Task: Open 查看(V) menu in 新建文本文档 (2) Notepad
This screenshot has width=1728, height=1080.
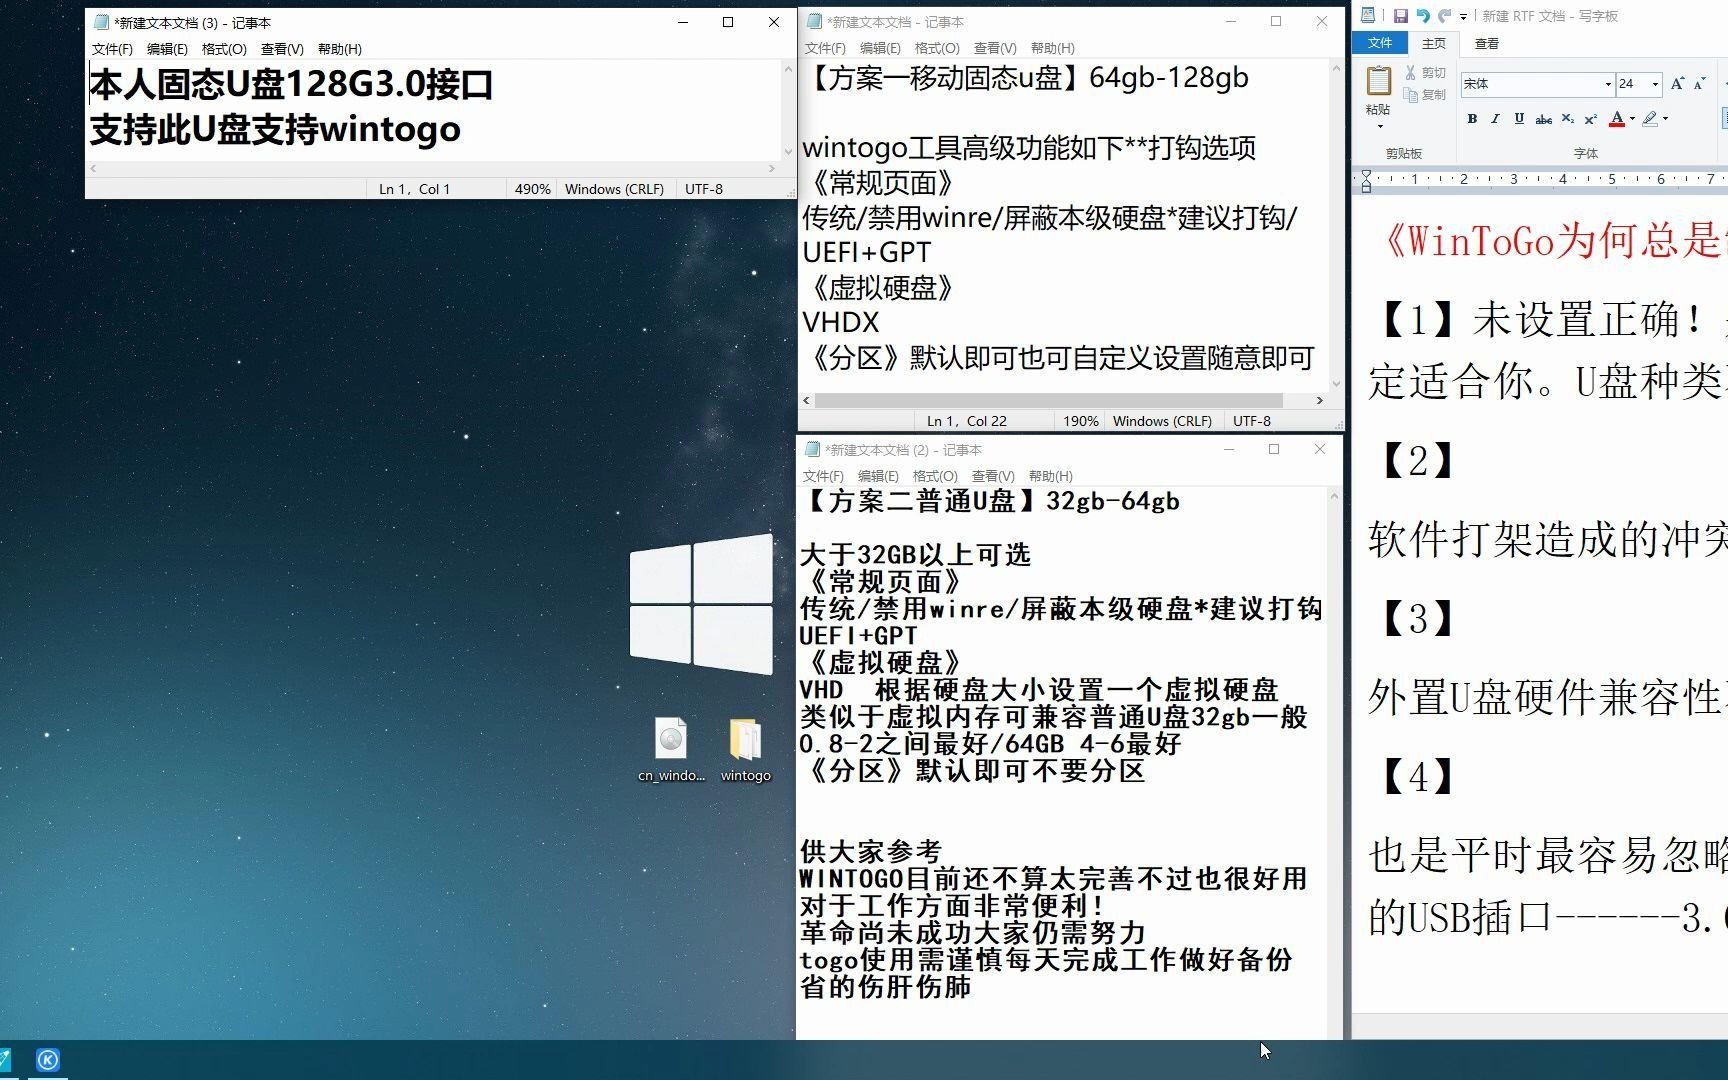Action: coord(993,476)
